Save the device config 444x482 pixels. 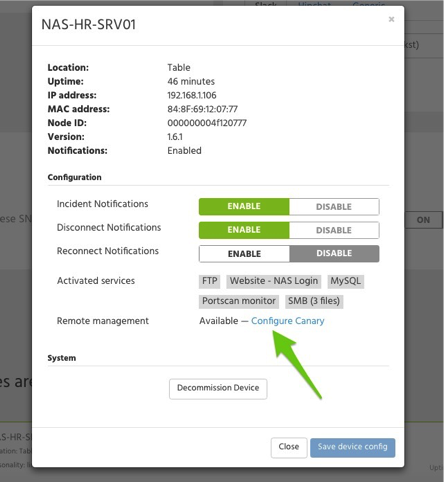pos(352,447)
